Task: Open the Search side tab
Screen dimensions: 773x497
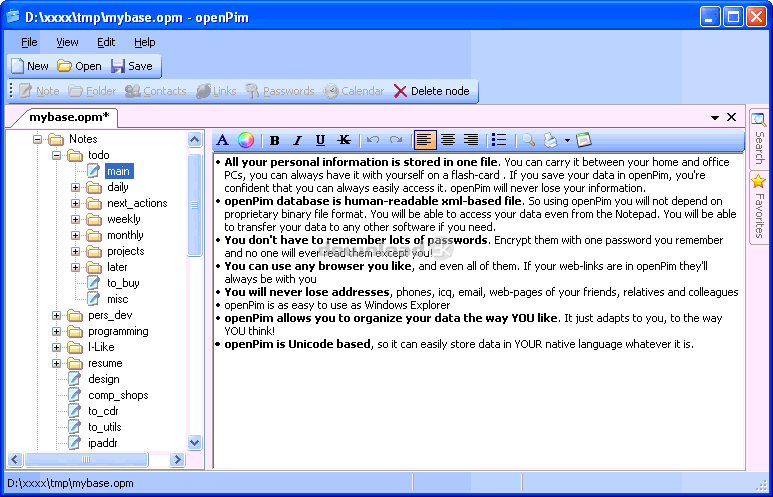Action: (759, 139)
